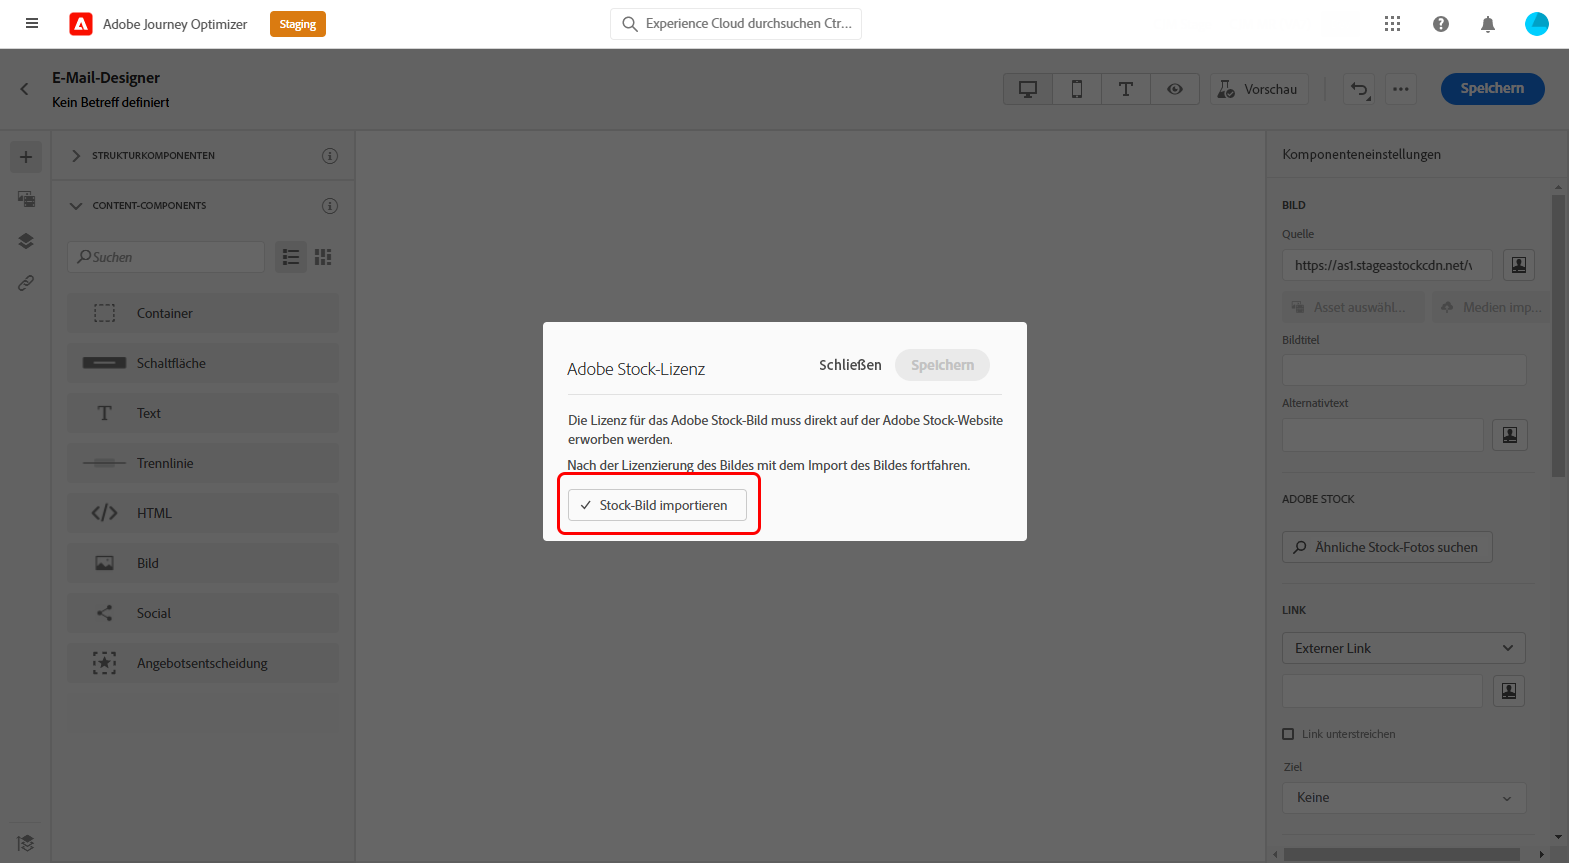Viewport: 1569px width, 863px height.
Task: Select the Container component
Action: point(203,313)
